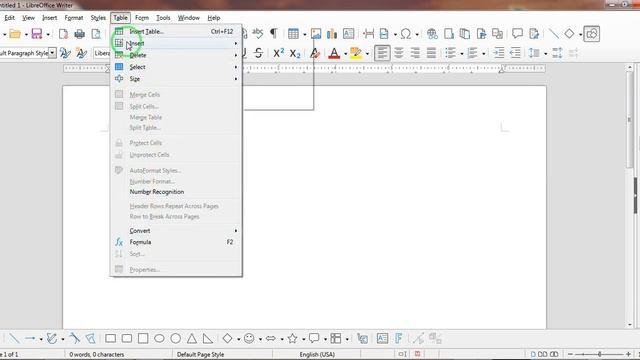Choose Formula from the Table menu
Screen dimensions: 640x360
176,242
